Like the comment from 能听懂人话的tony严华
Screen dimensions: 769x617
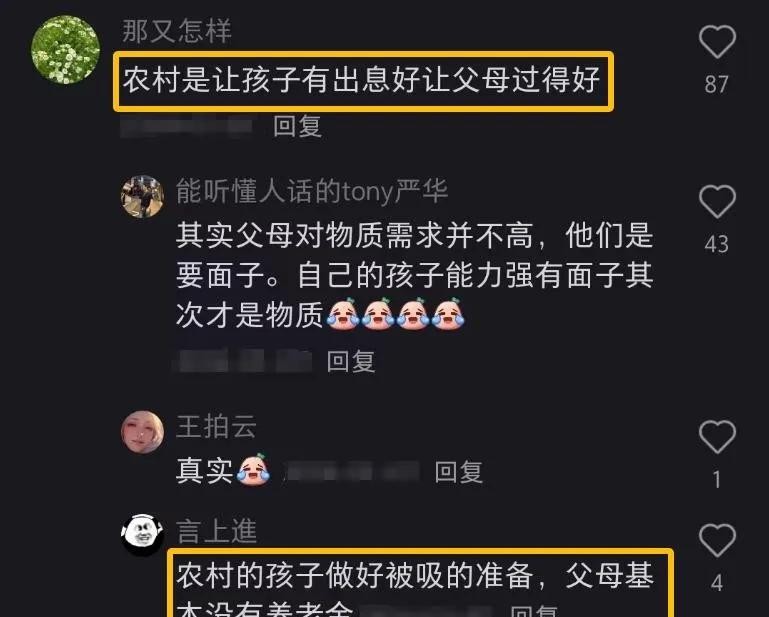click(x=717, y=202)
